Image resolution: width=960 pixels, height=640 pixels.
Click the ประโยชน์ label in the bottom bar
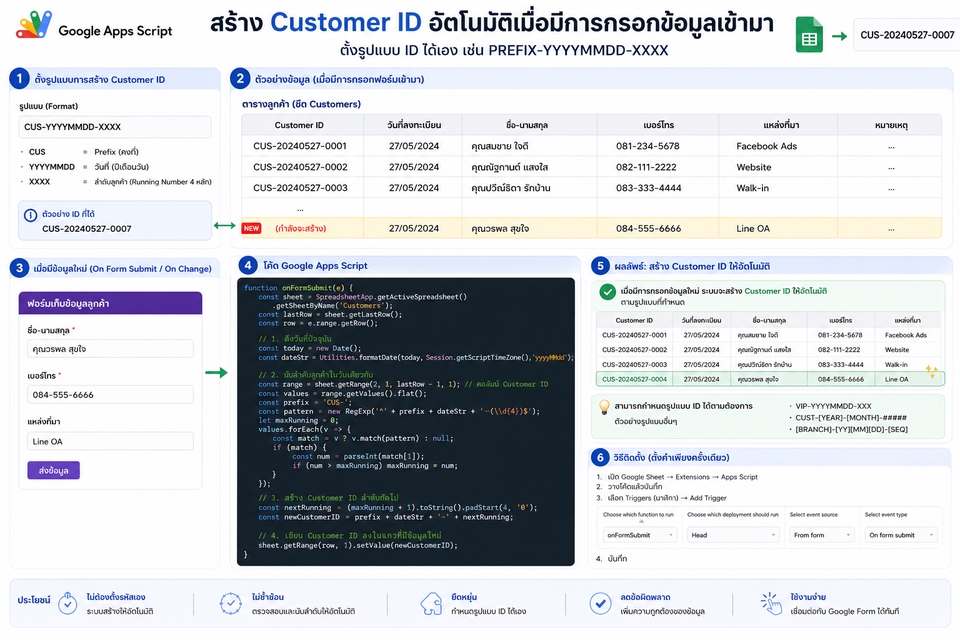(34, 600)
